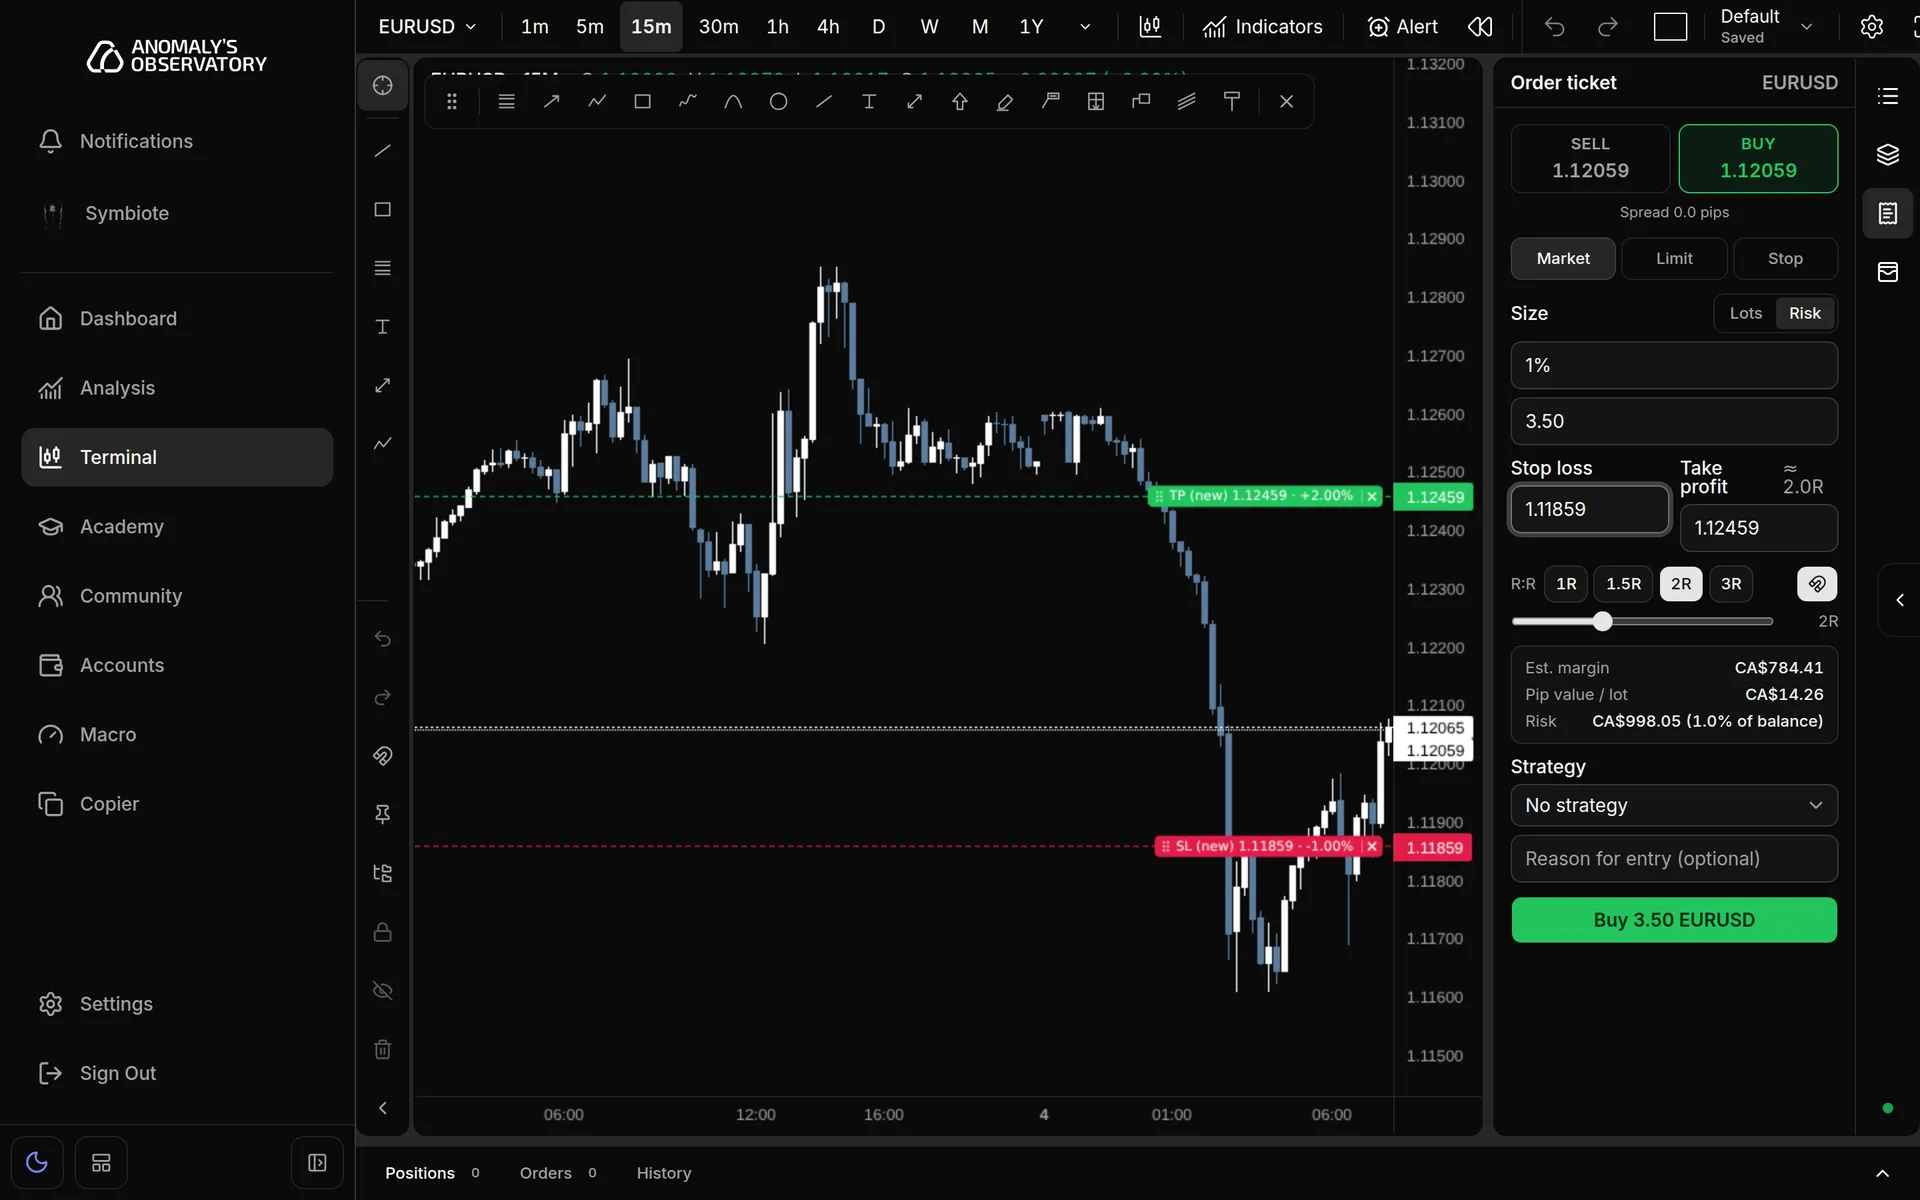Switch size mode to Lots
This screenshot has width=1920, height=1200.
point(1745,313)
